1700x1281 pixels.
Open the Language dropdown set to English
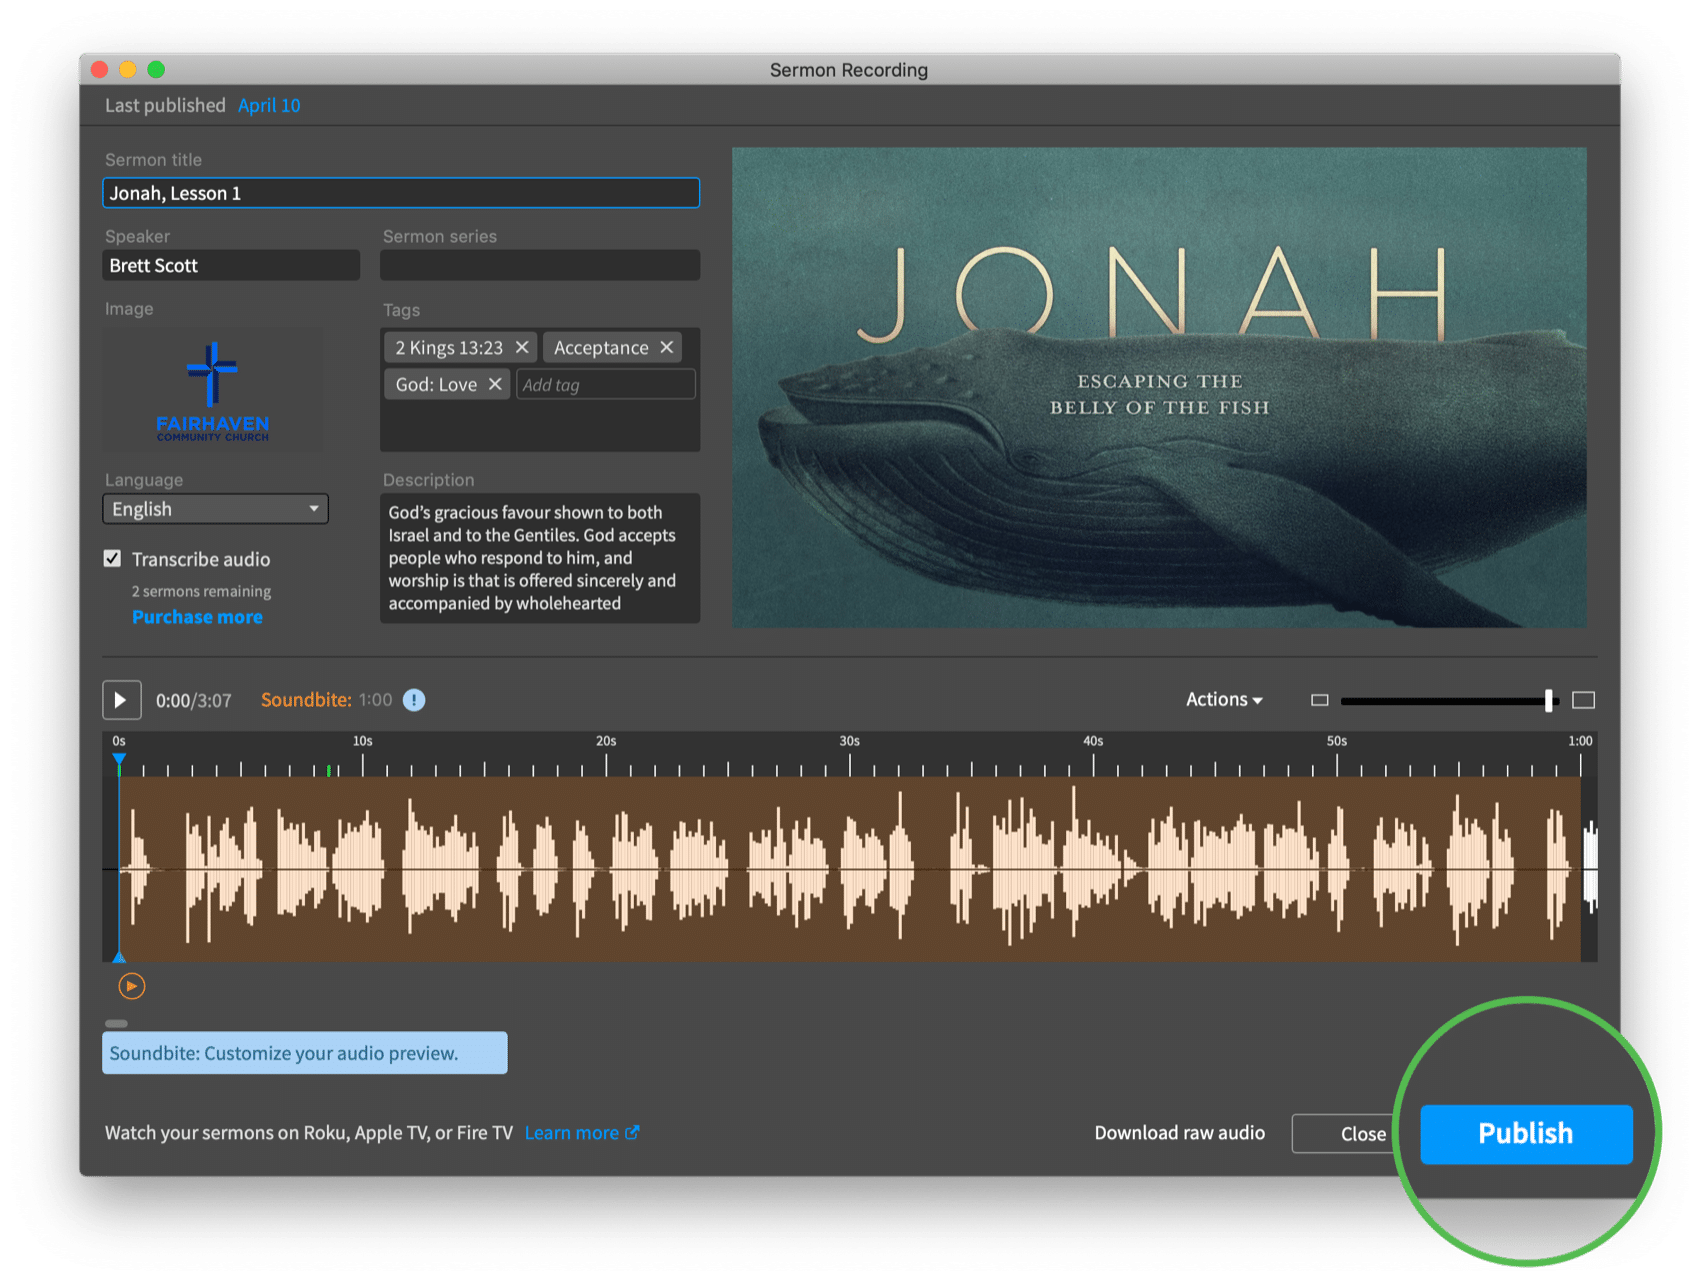[x=215, y=509]
